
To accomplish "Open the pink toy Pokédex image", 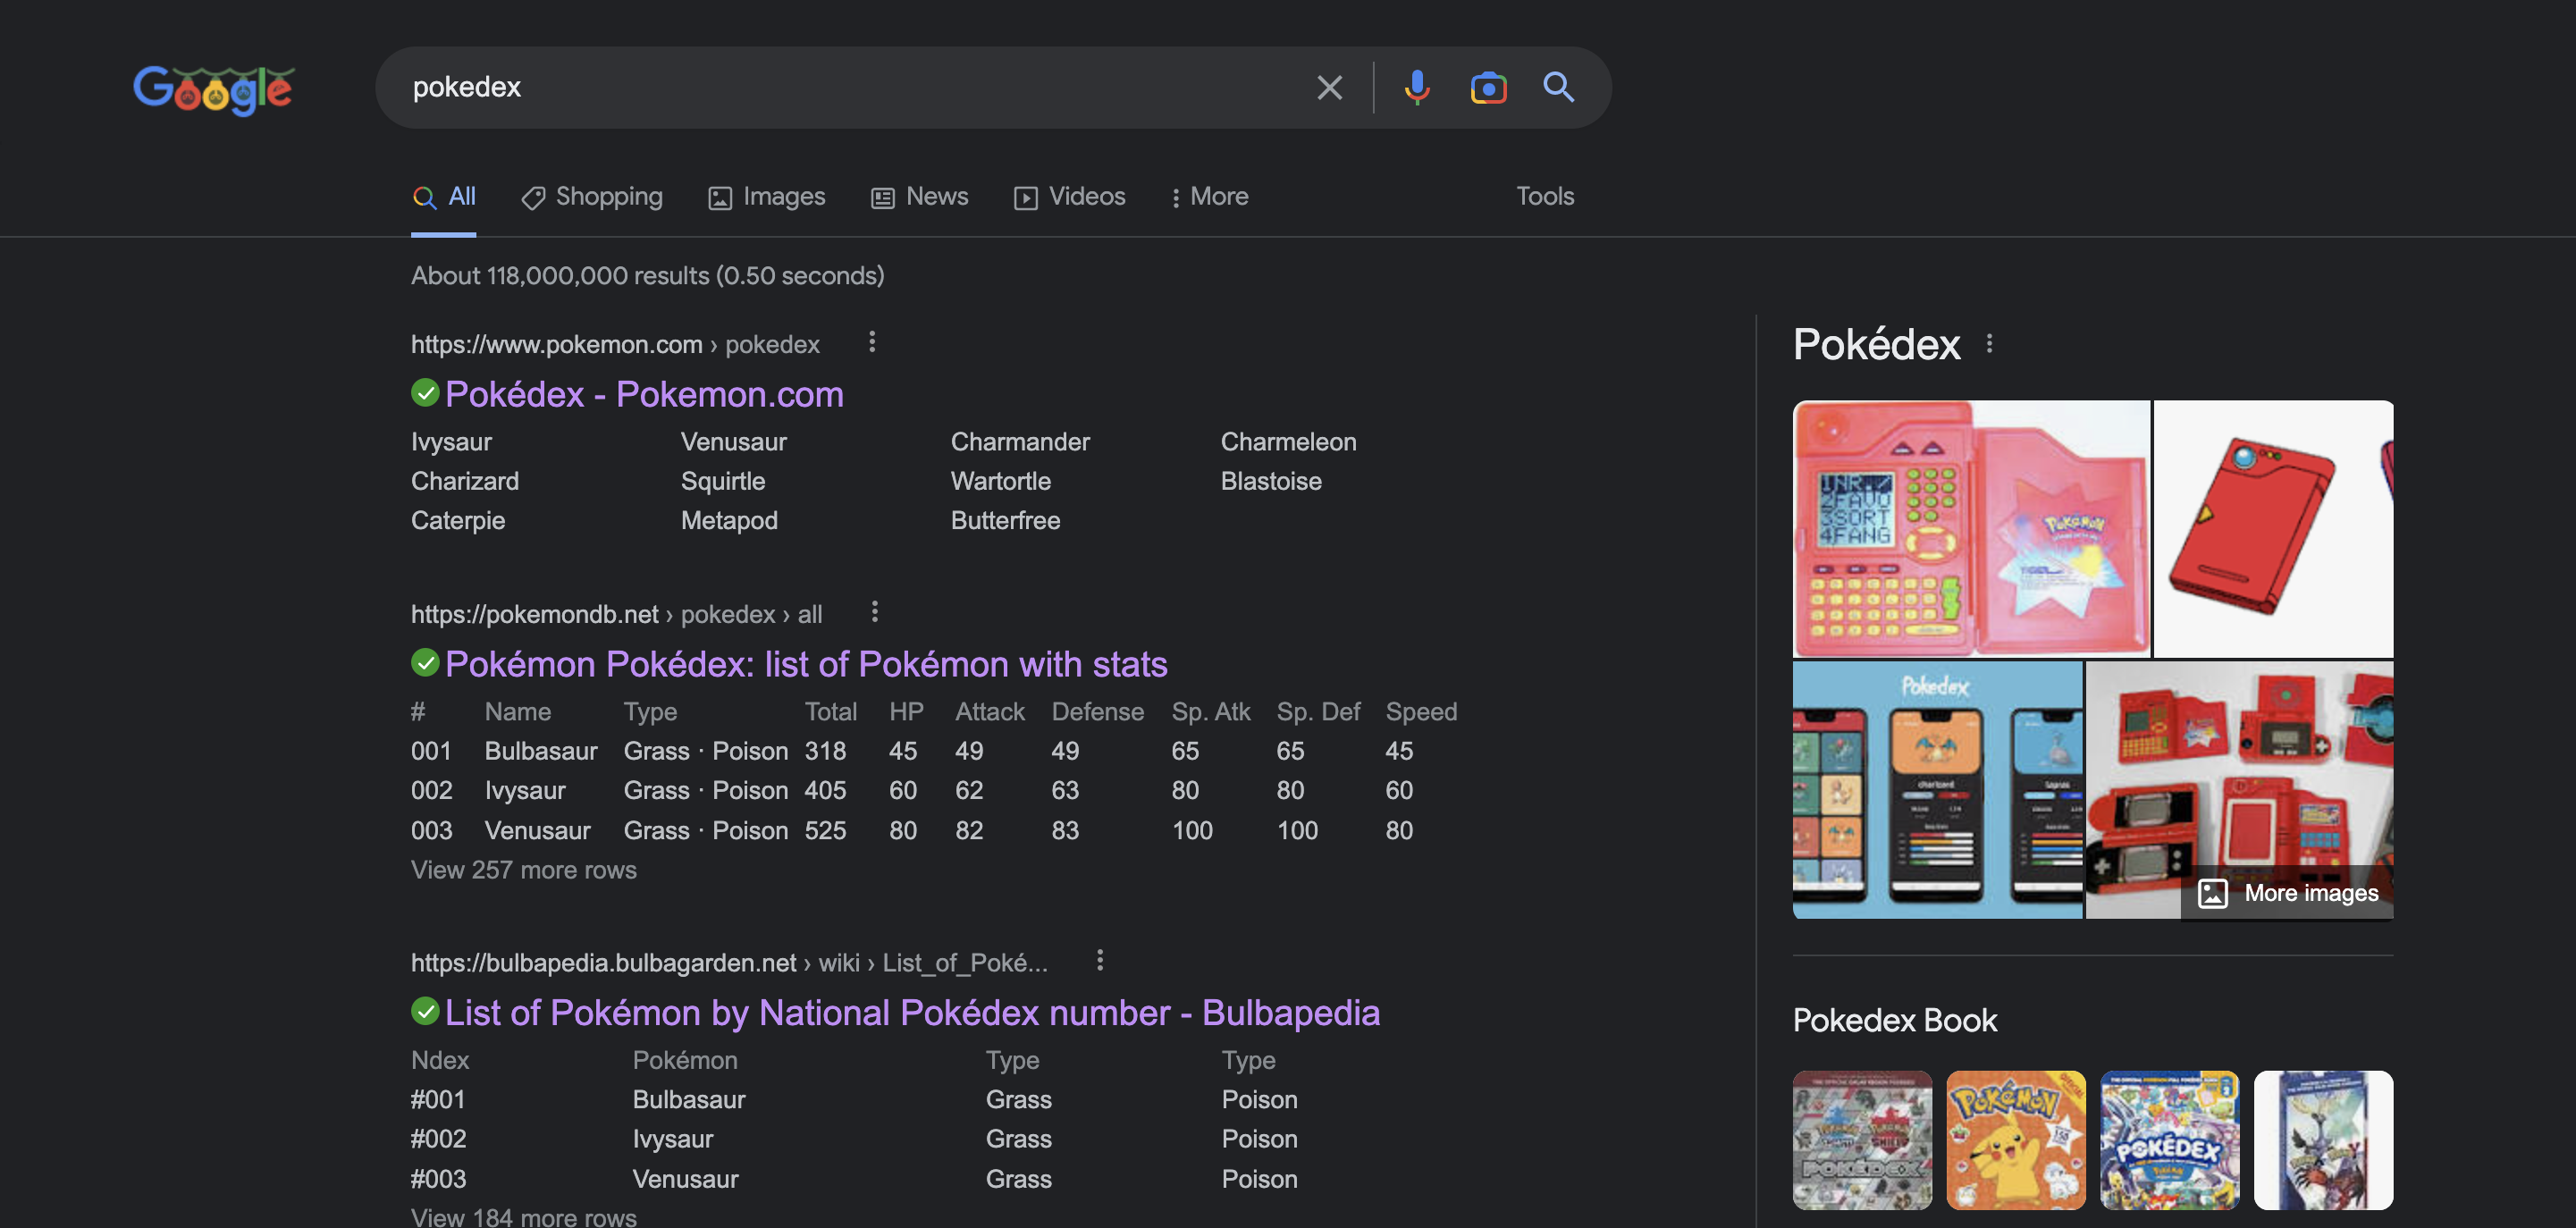I will pos(1971,529).
